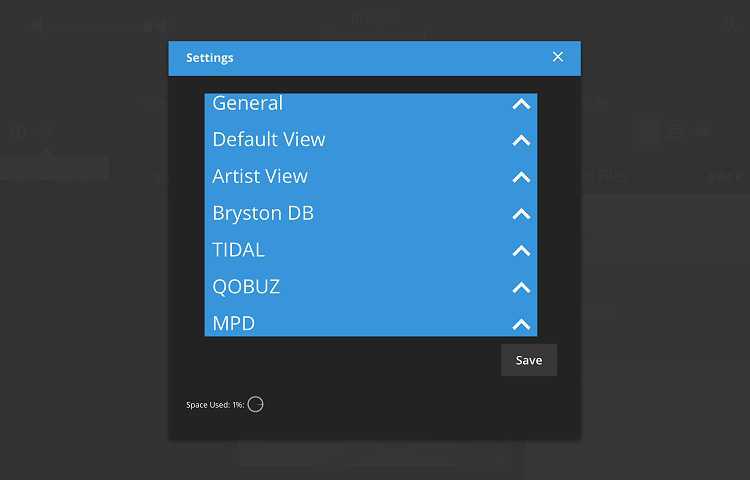Screen dimensions: 750x480
Task: Click the MPD section label text
Action: [233, 324]
